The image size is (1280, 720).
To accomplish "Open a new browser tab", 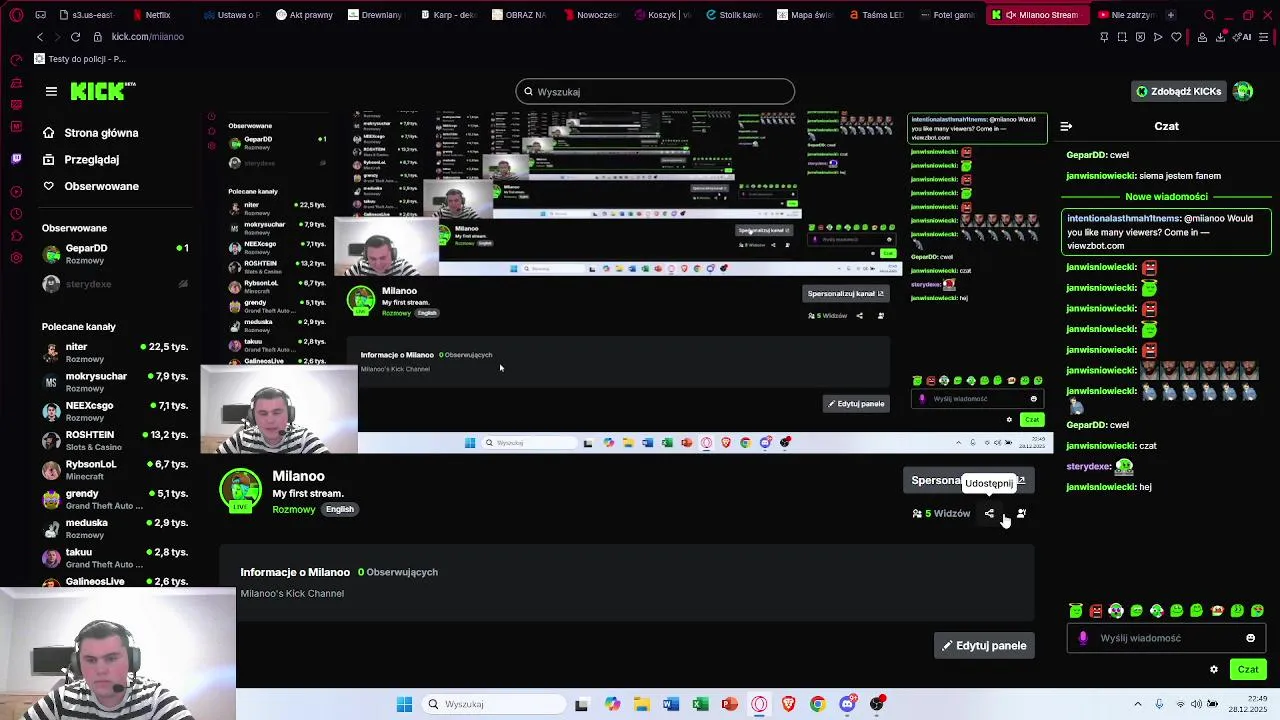I will click(1170, 15).
